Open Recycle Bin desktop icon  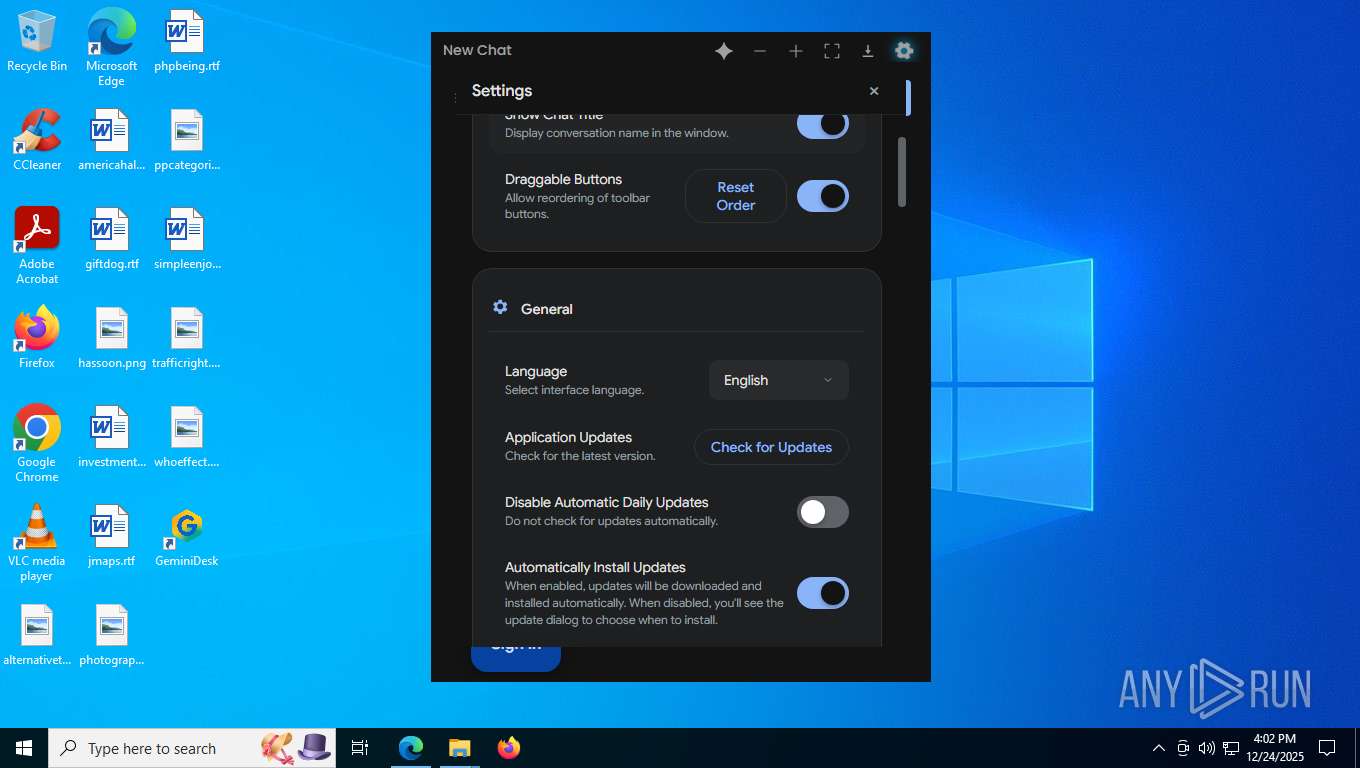[x=37, y=42]
